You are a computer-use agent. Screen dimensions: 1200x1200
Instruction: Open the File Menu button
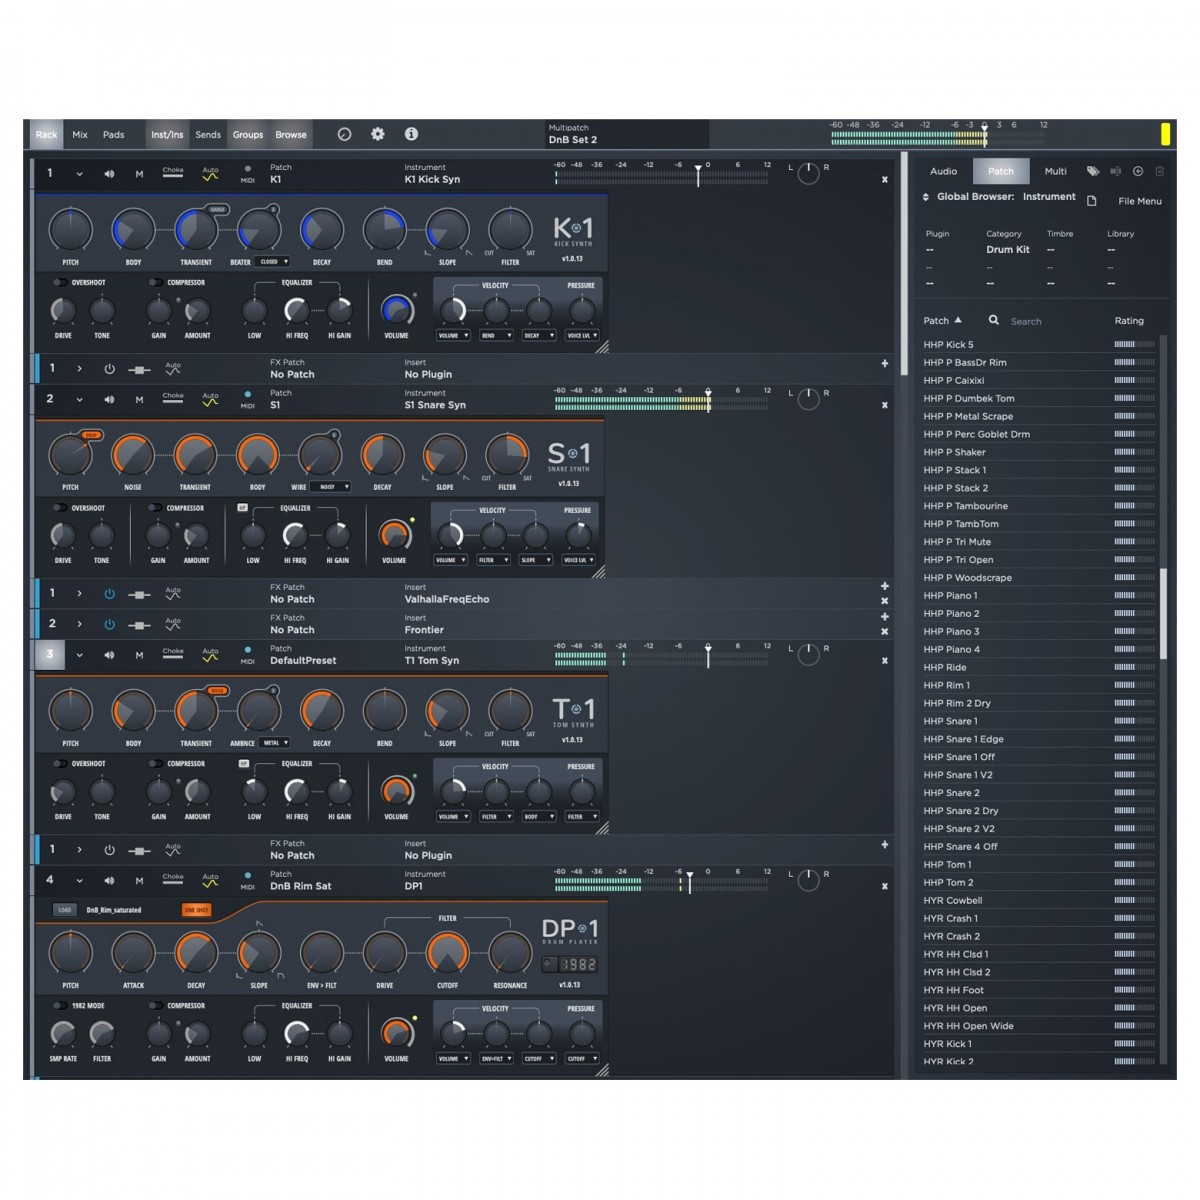tap(1140, 201)
